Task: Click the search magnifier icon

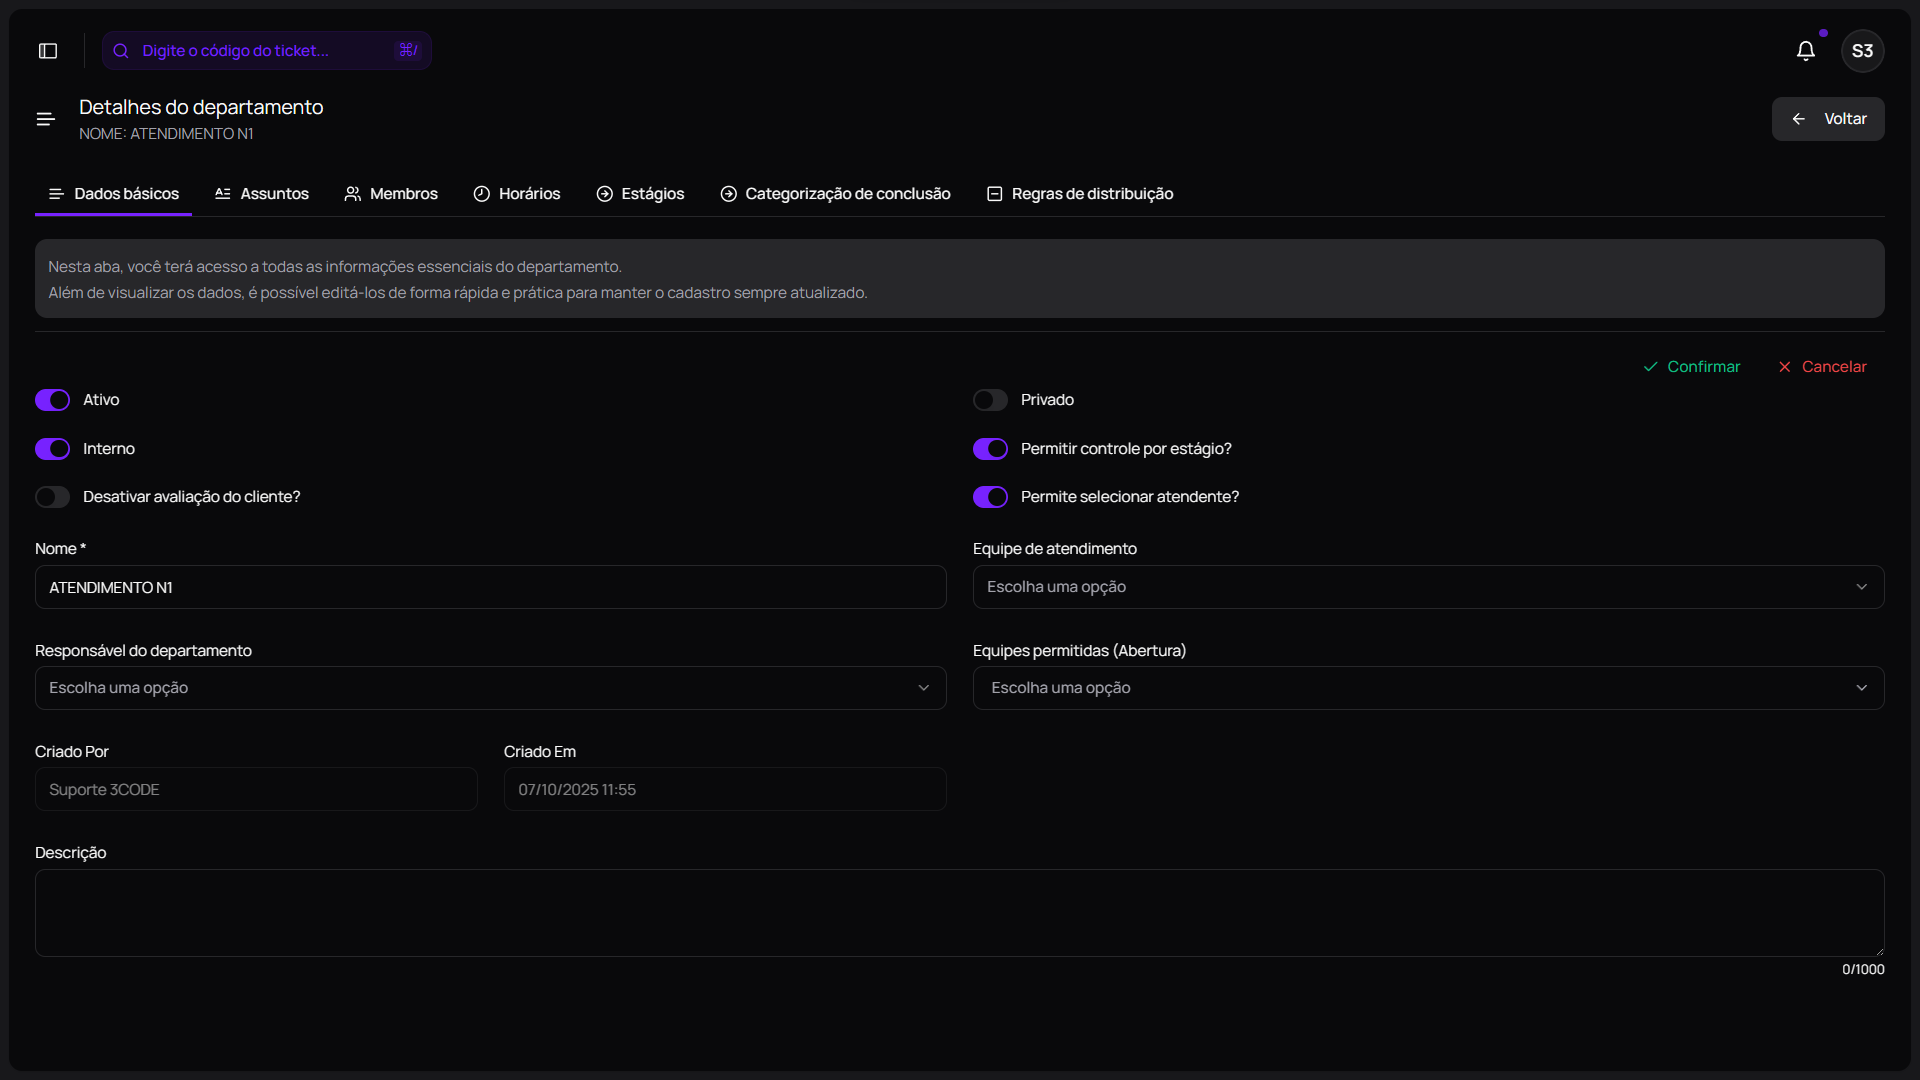Action: [x=121, y=51]
